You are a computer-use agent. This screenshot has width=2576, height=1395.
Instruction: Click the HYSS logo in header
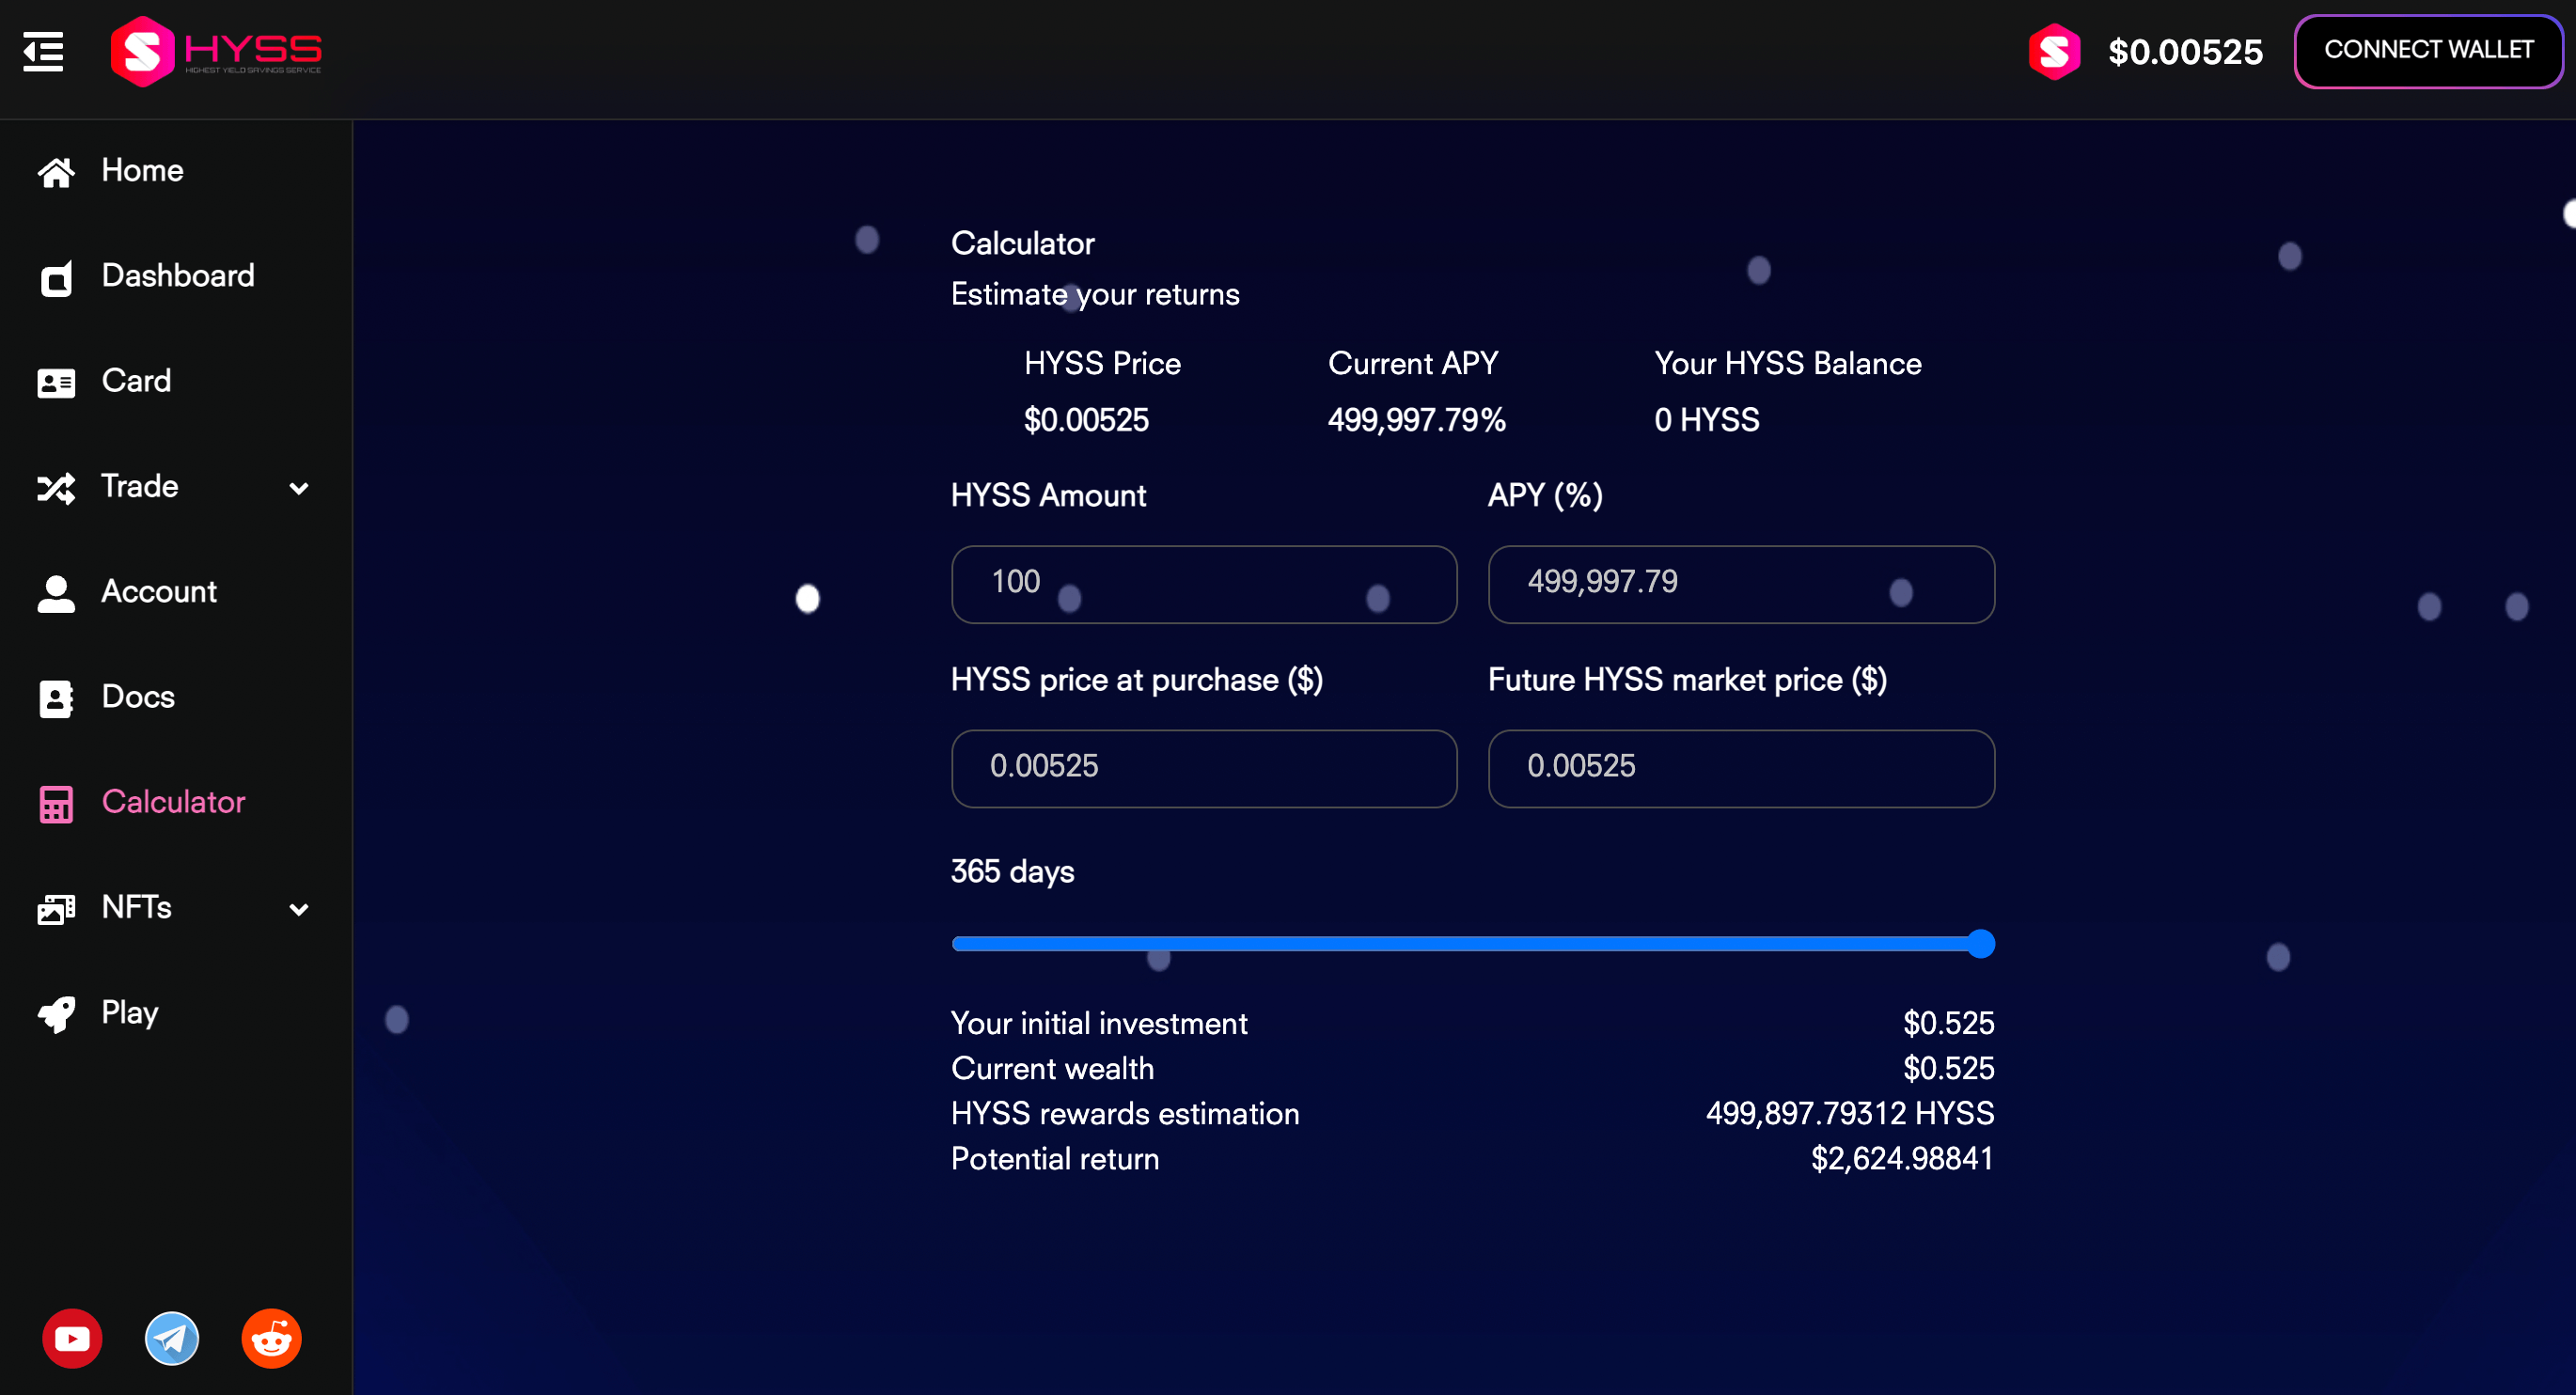tap(216, 51)
